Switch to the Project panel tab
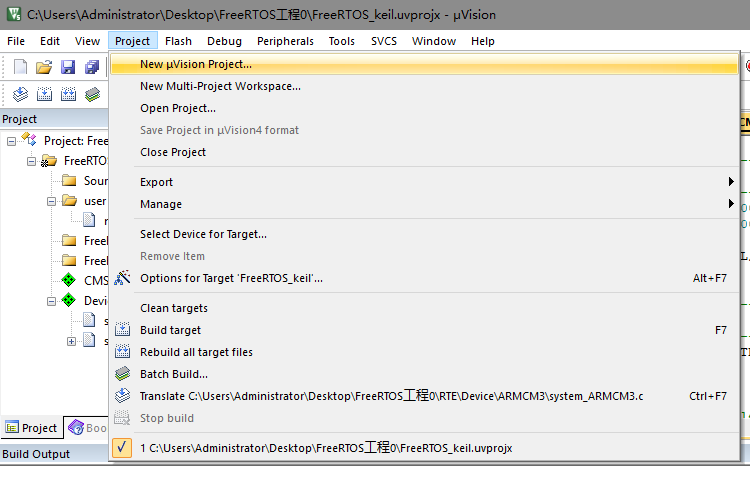Screen dimensions: 750x488 (32, 428)
